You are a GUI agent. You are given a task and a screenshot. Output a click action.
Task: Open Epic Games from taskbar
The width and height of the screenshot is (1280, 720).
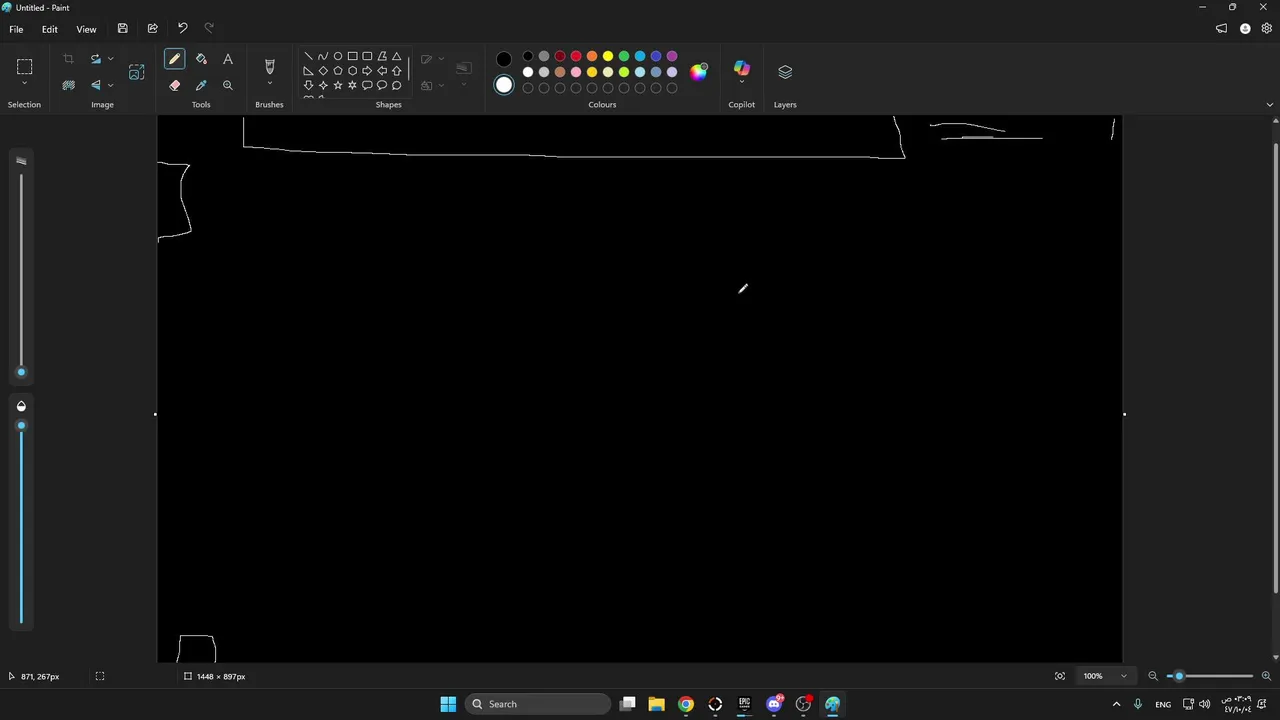pos(744,704)
